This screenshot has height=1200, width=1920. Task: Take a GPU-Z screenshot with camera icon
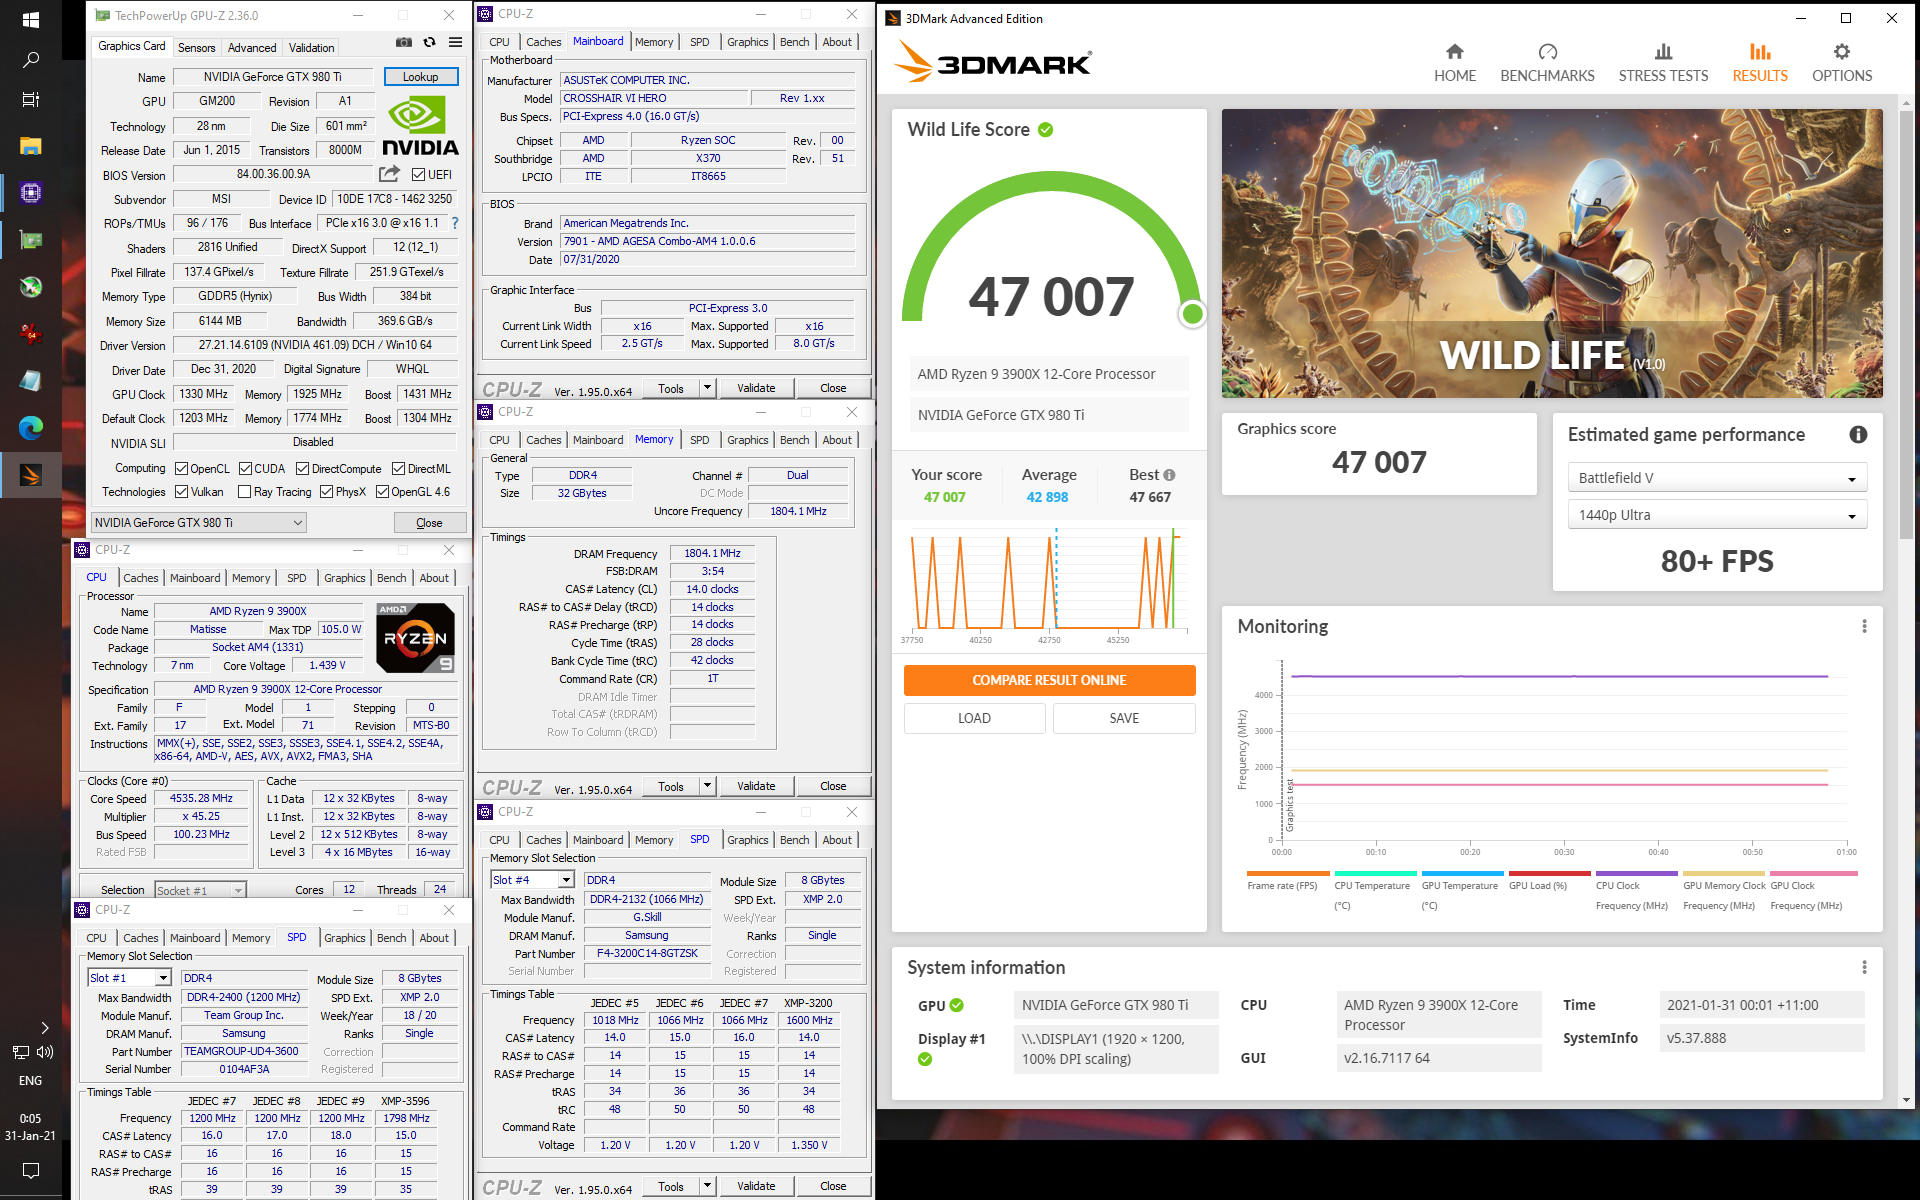403,42
